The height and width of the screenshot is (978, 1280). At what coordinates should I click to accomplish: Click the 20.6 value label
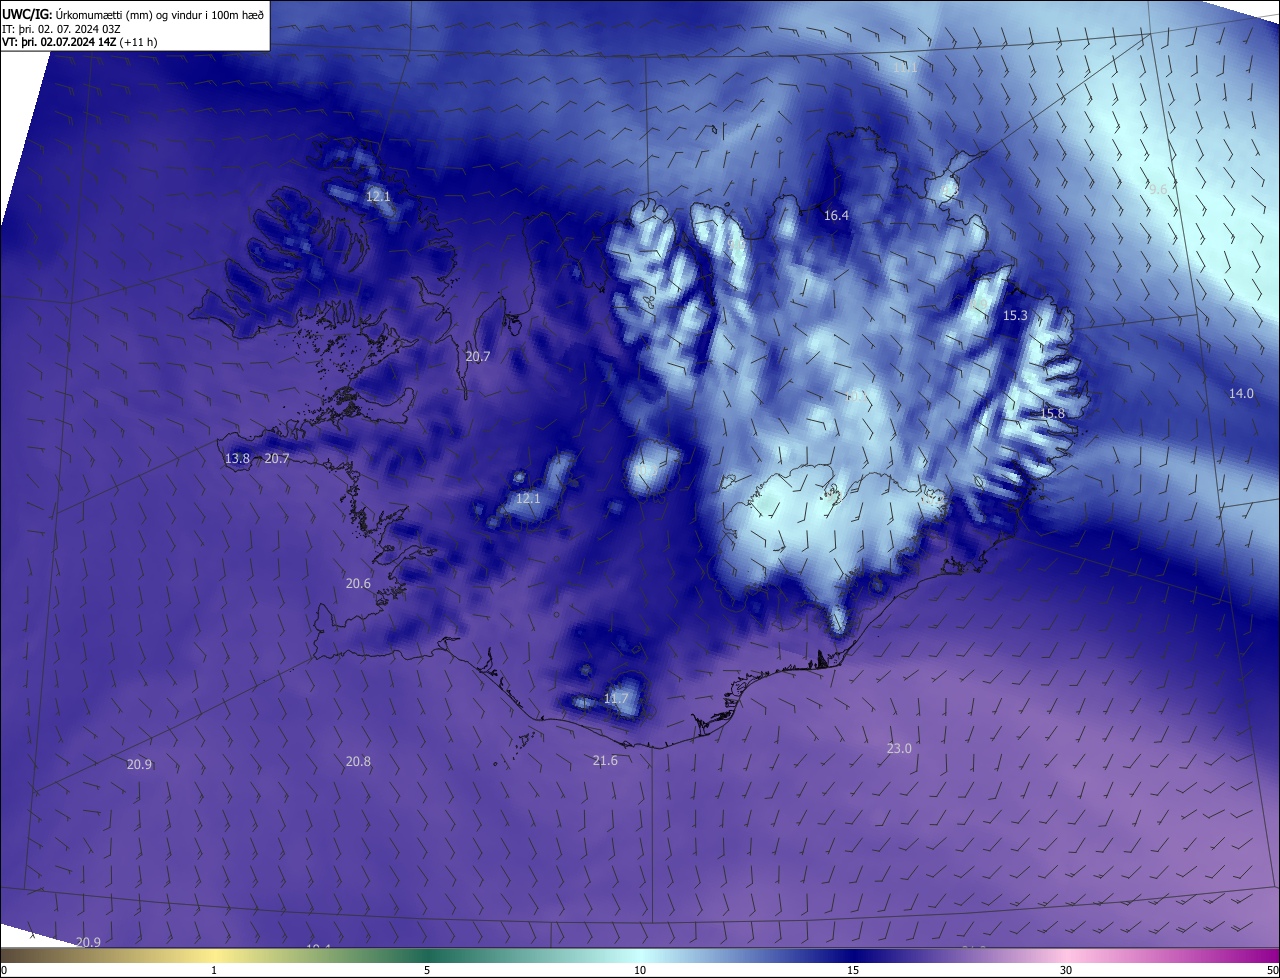(x=358, y=584)
